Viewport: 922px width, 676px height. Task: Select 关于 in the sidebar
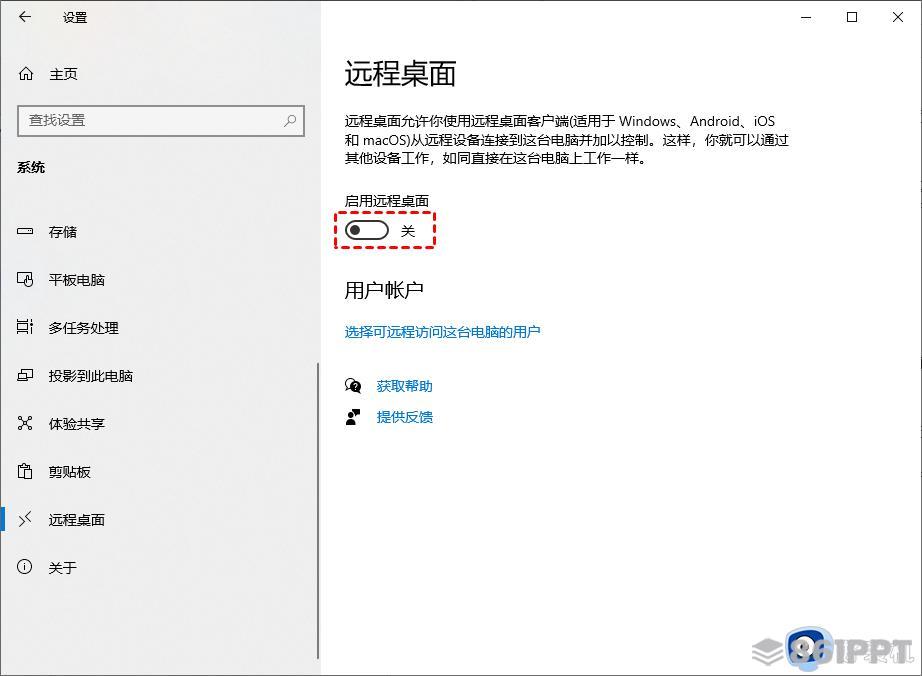pyautogui.click(x=63, y=568)
